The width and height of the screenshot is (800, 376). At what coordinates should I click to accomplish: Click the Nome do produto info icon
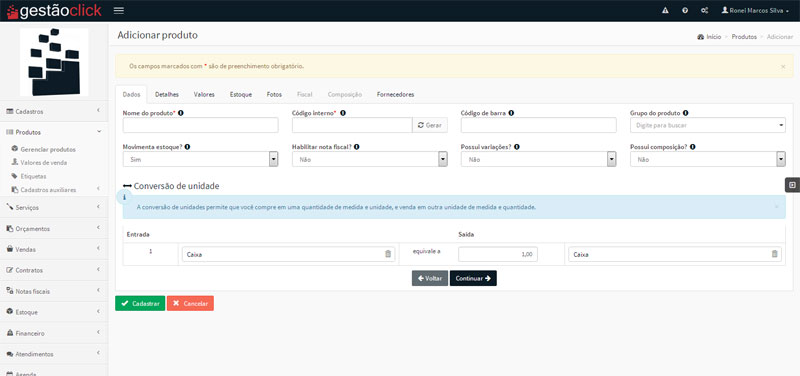(x=181, y=113)
